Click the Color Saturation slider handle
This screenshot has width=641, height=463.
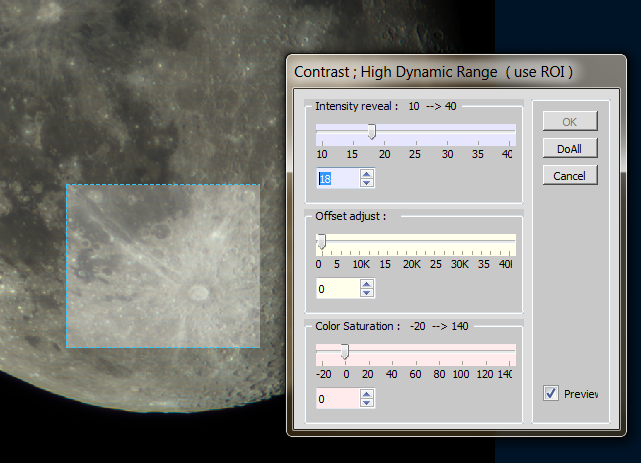[345, 351]
